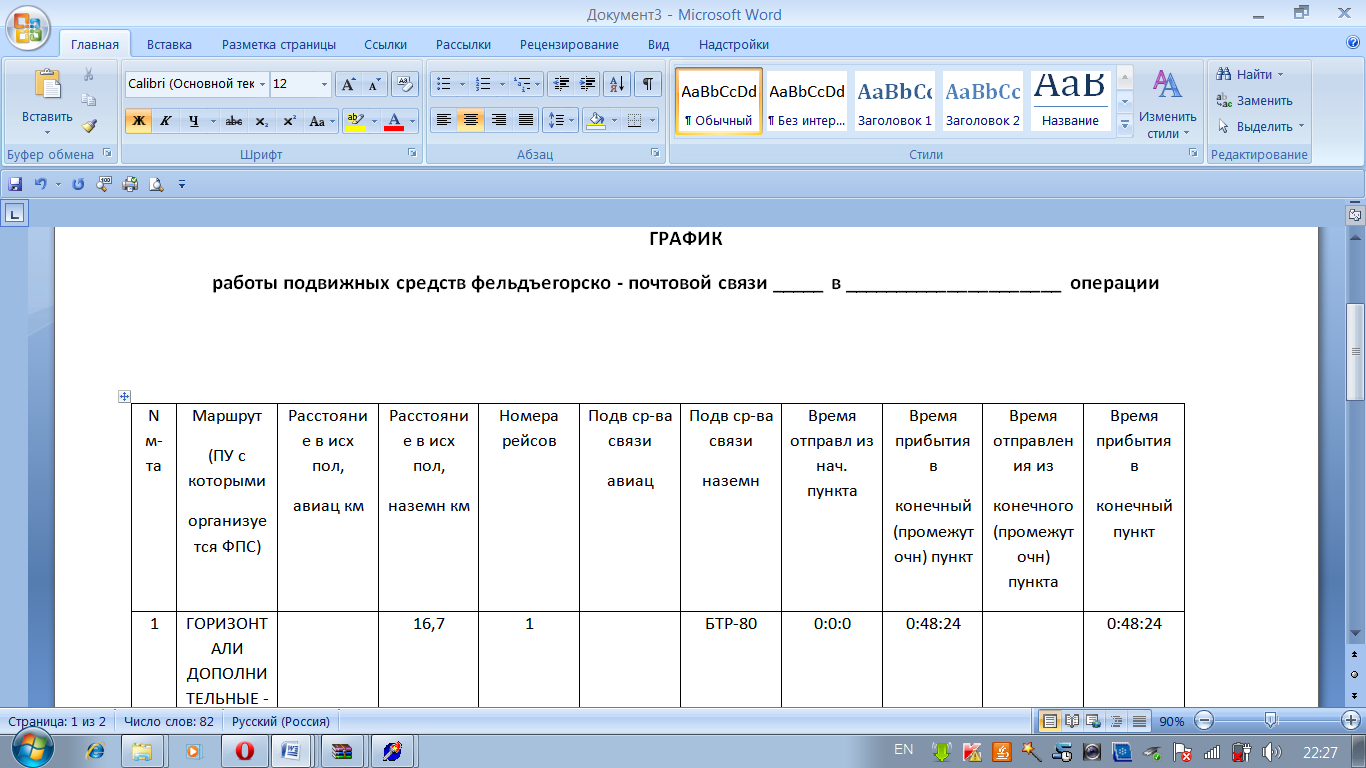Align text to the left
Image resolution: width=1366 pixels, height=768 pixels.
(x=443, y=121)
